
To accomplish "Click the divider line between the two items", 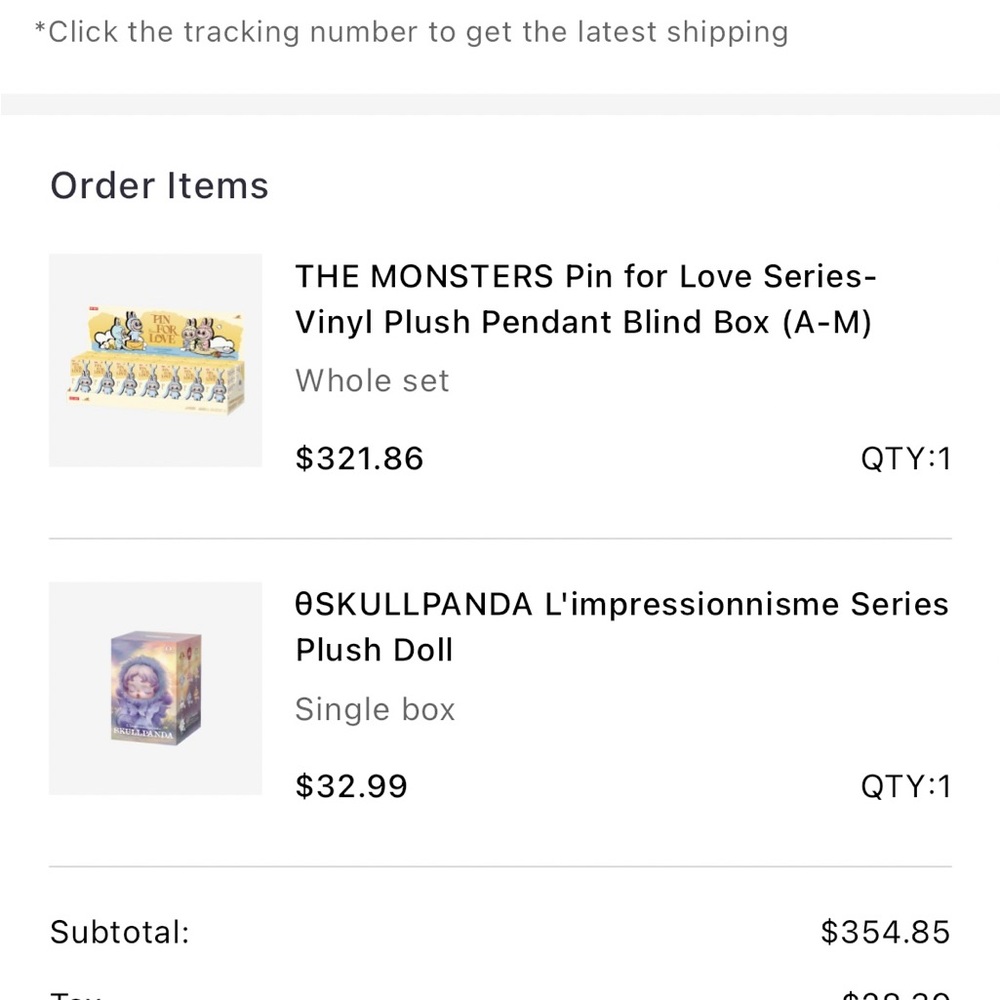I will pos(500,539).
